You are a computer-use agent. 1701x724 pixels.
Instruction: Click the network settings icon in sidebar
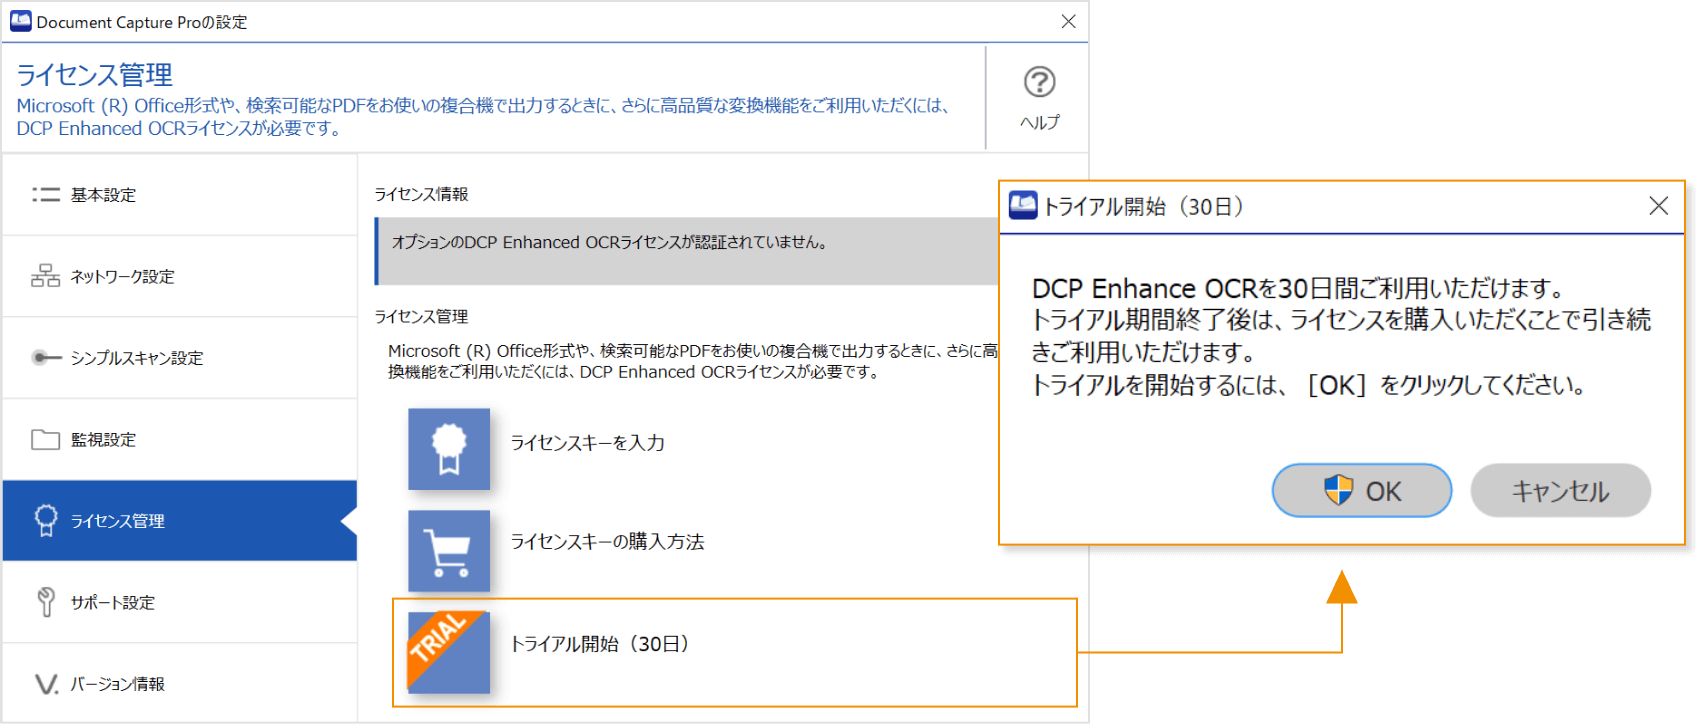point(46,276)
